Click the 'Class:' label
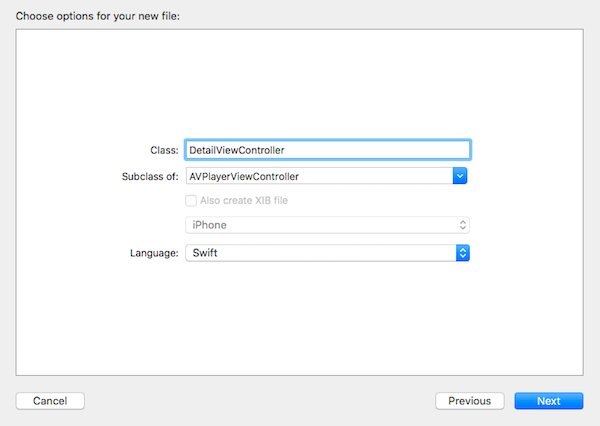Image resolution: width=600 pixels, height=426 pixels. pos(164,150)
